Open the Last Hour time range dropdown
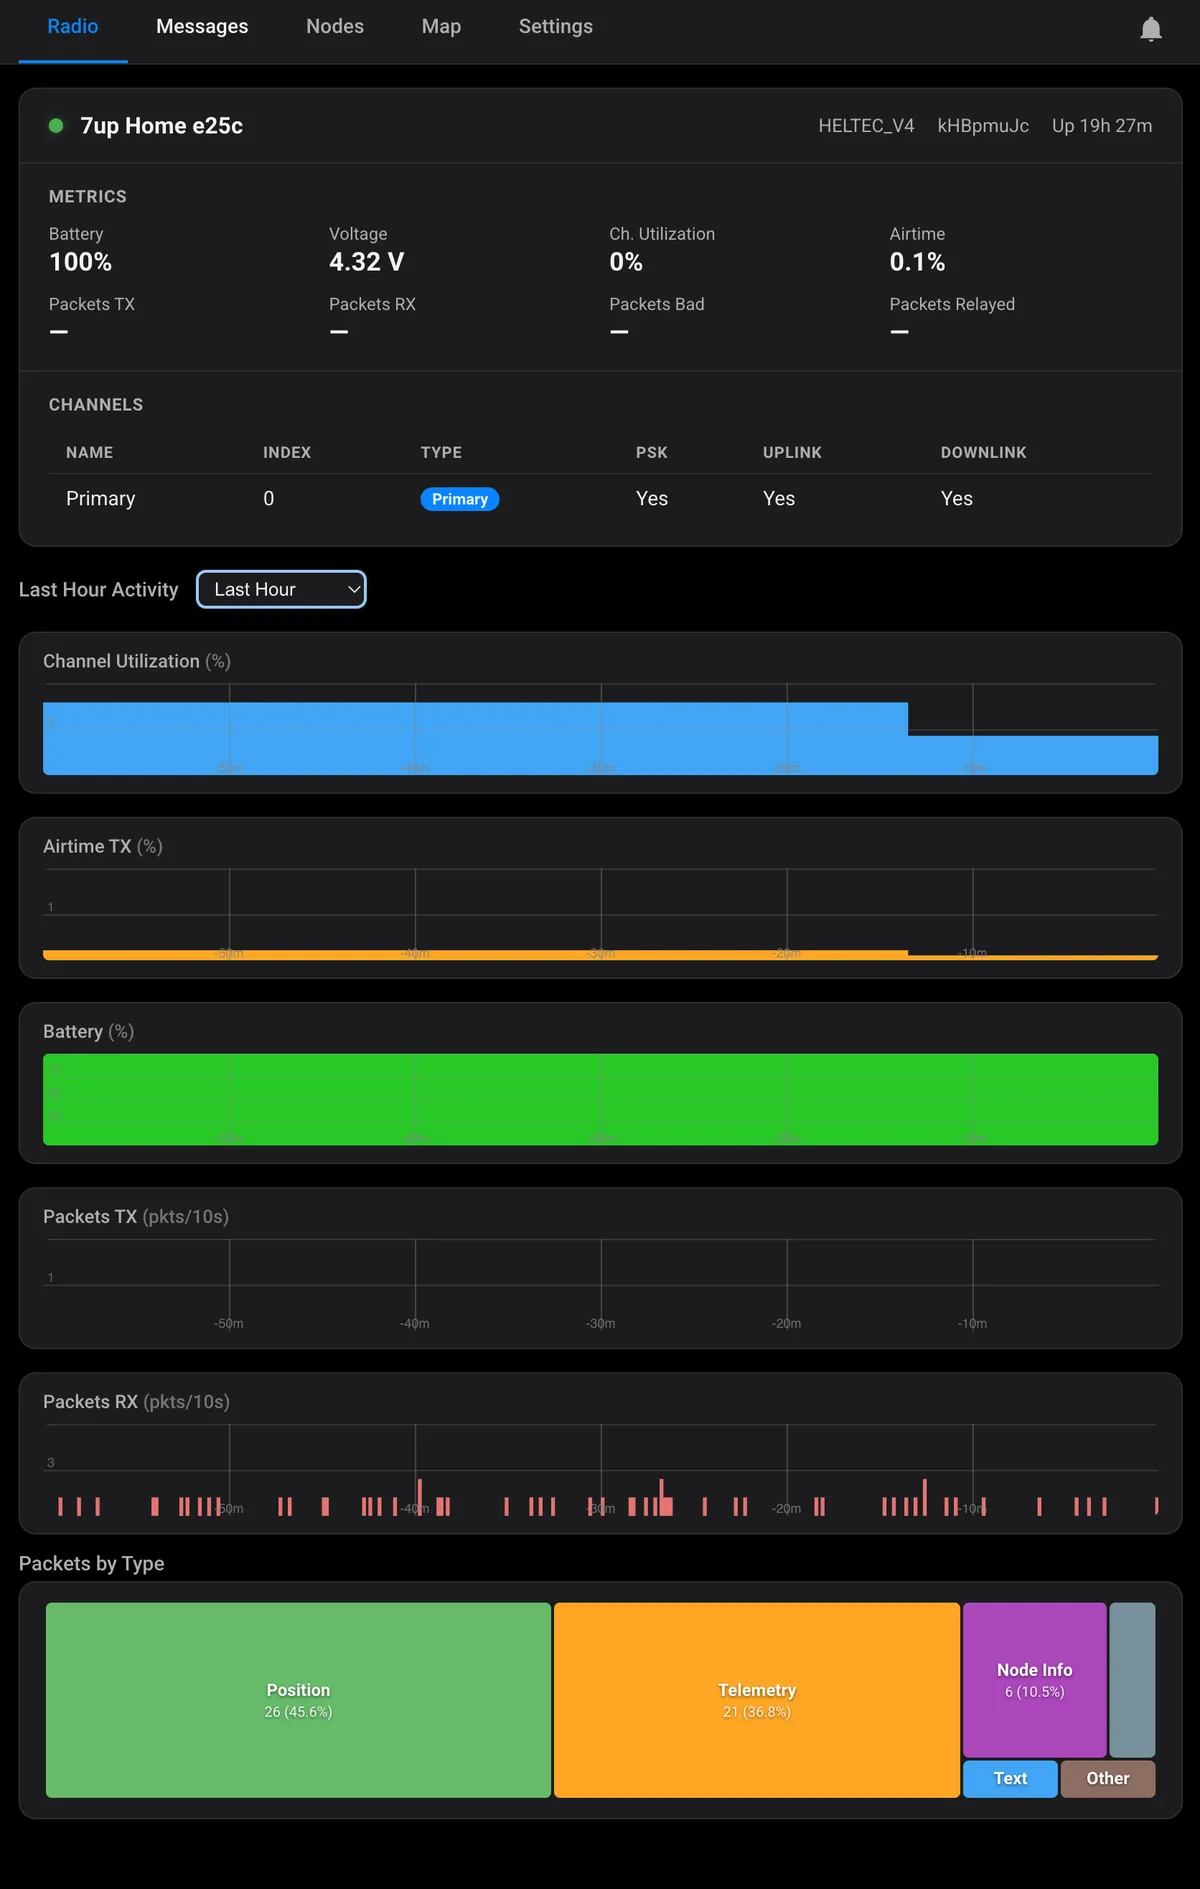 281,589
